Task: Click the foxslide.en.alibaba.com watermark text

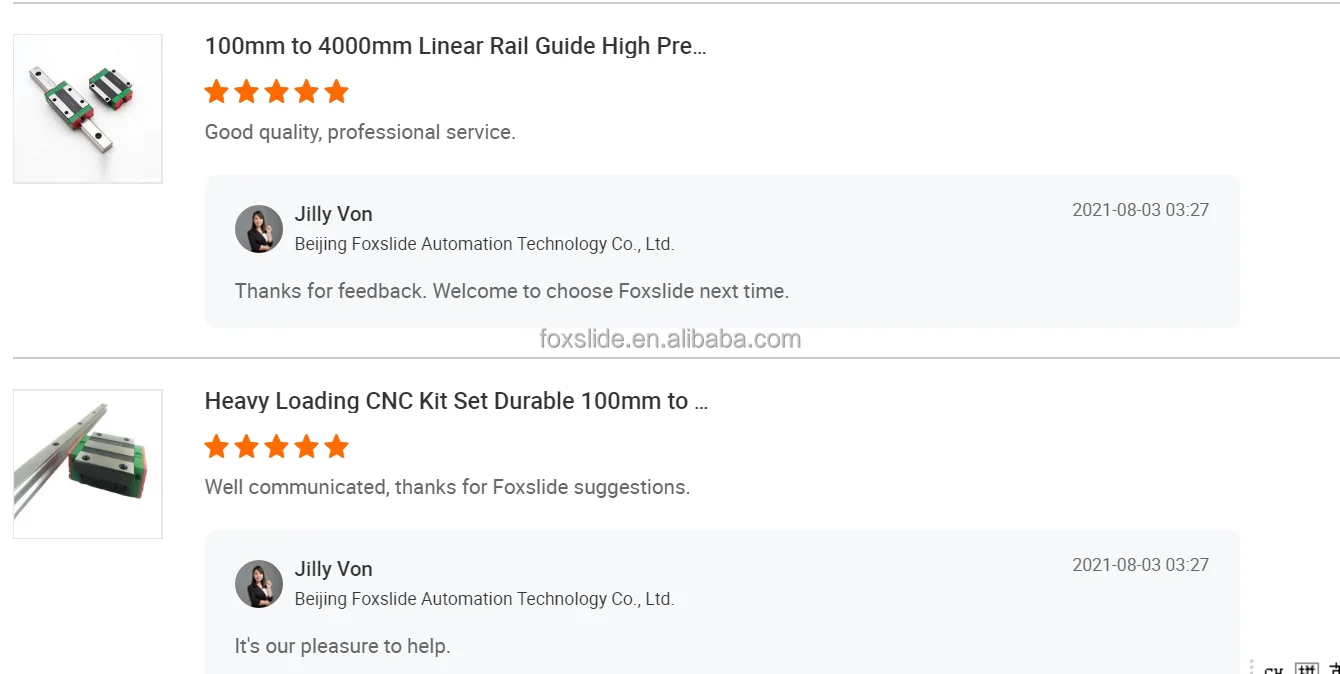Action: pos(670,339)
